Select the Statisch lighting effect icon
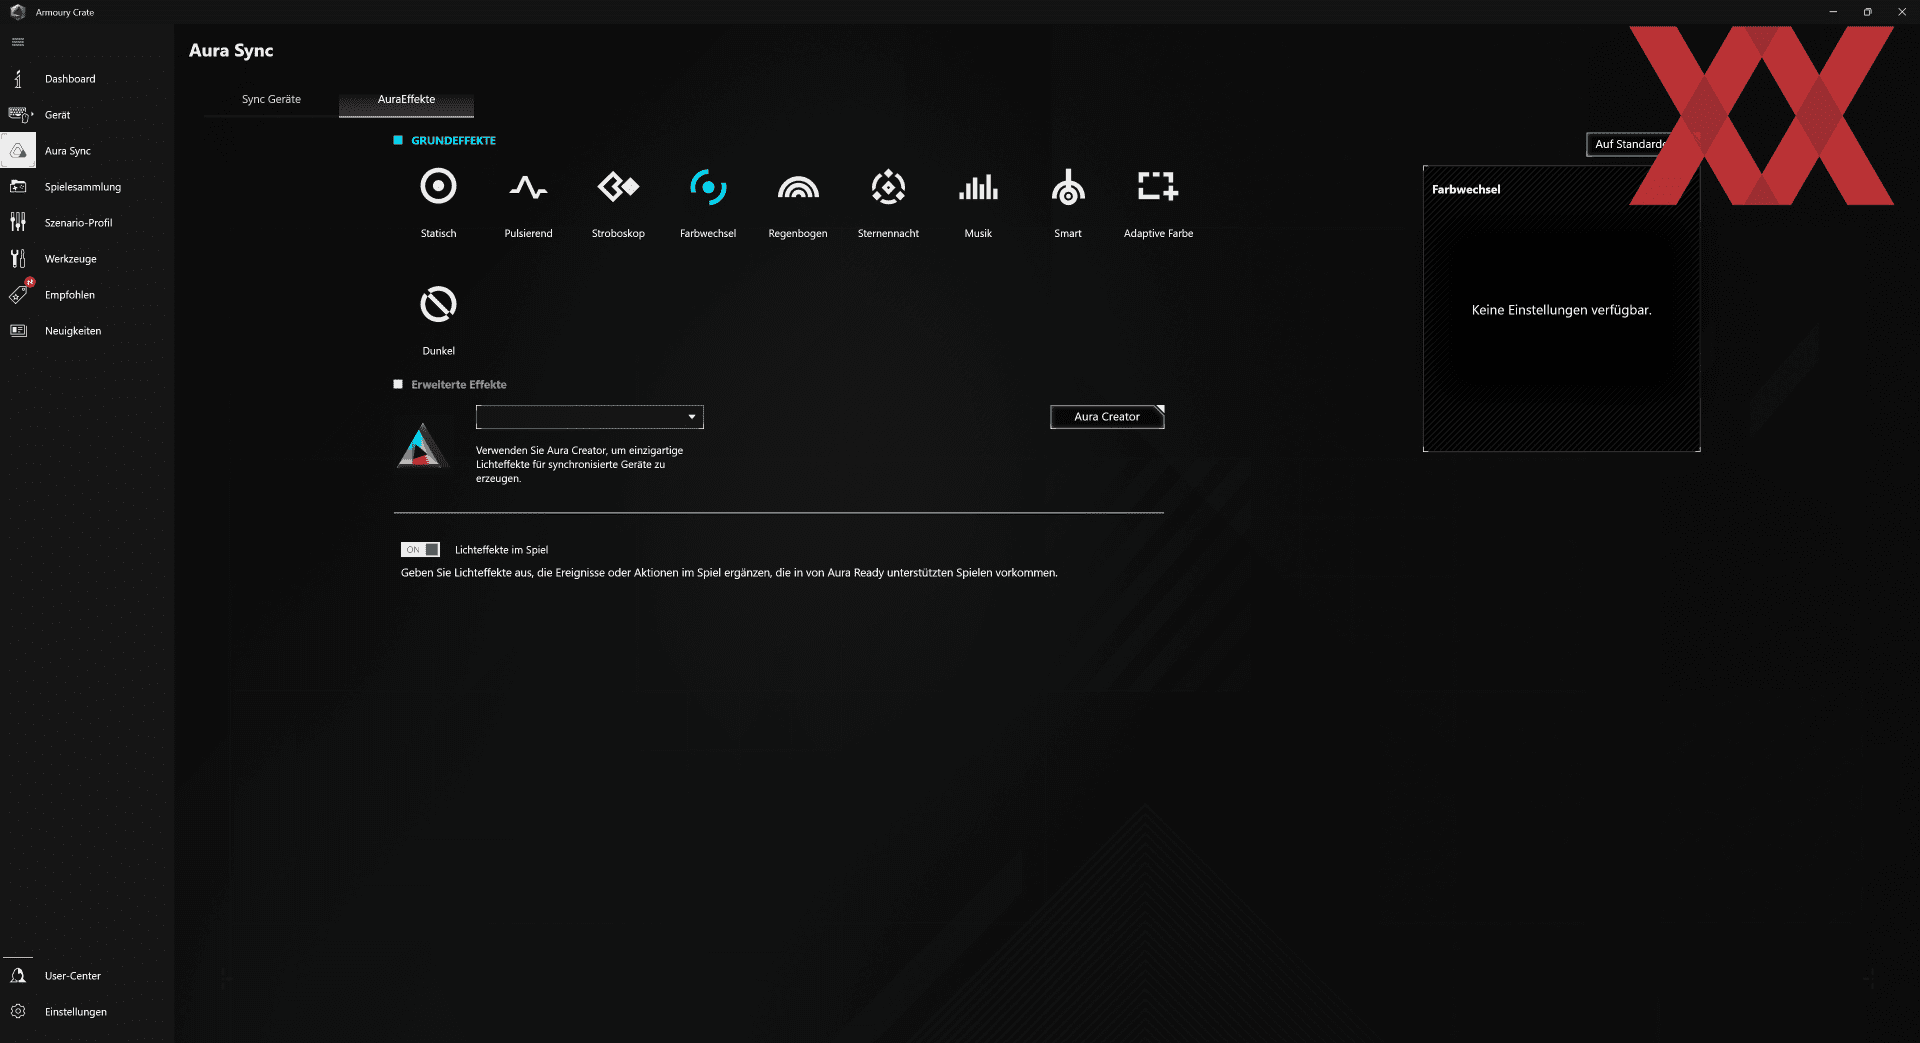This screenshot has width=1920, height=1043. tap(438, 187)
